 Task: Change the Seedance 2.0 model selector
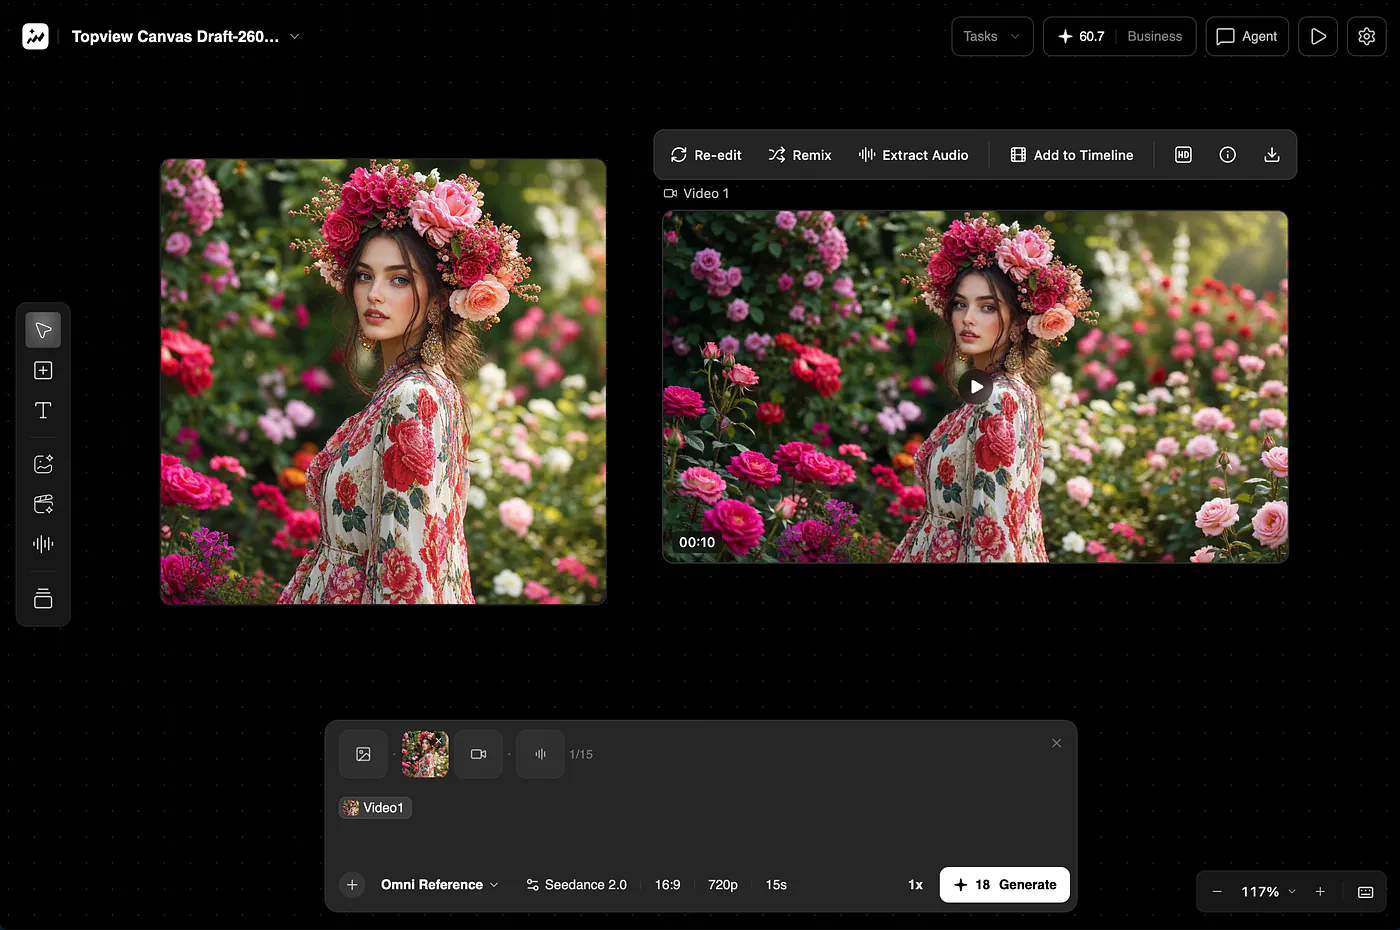pos(576,885)
